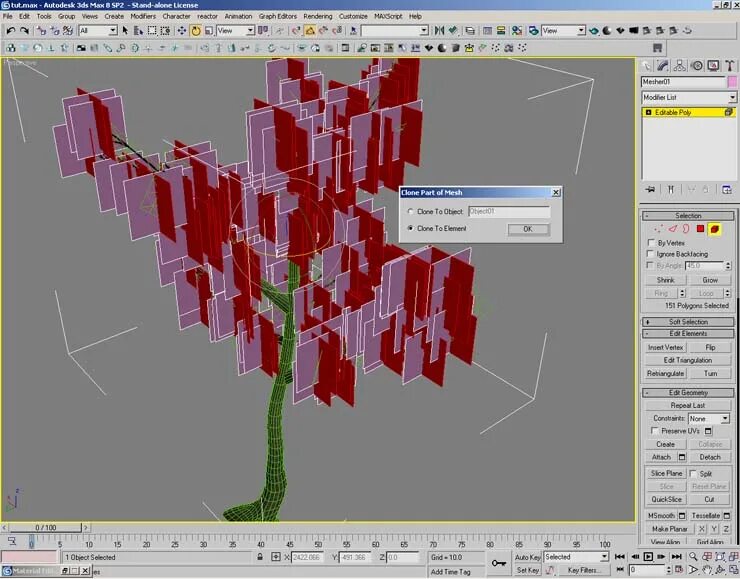Open the Modifiers menu

[x=143, y=16]
